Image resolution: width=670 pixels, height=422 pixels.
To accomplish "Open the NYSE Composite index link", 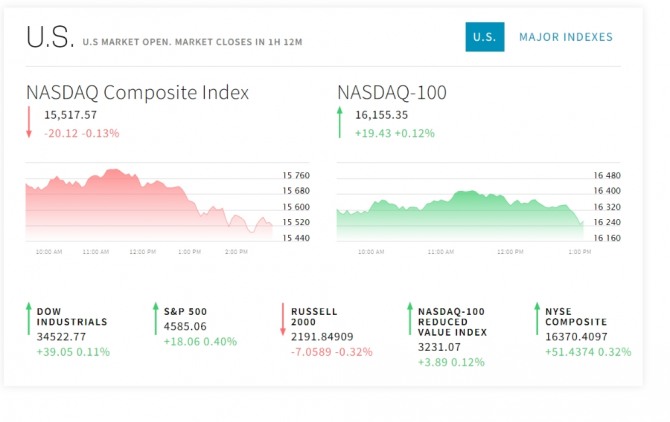I will pos(575,317).
